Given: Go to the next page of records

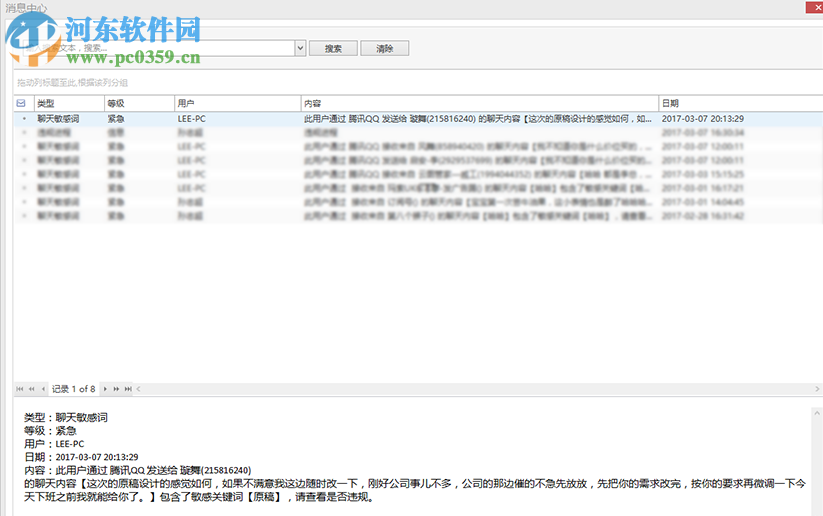Looking at the screenshot, I should pos(116,389).
